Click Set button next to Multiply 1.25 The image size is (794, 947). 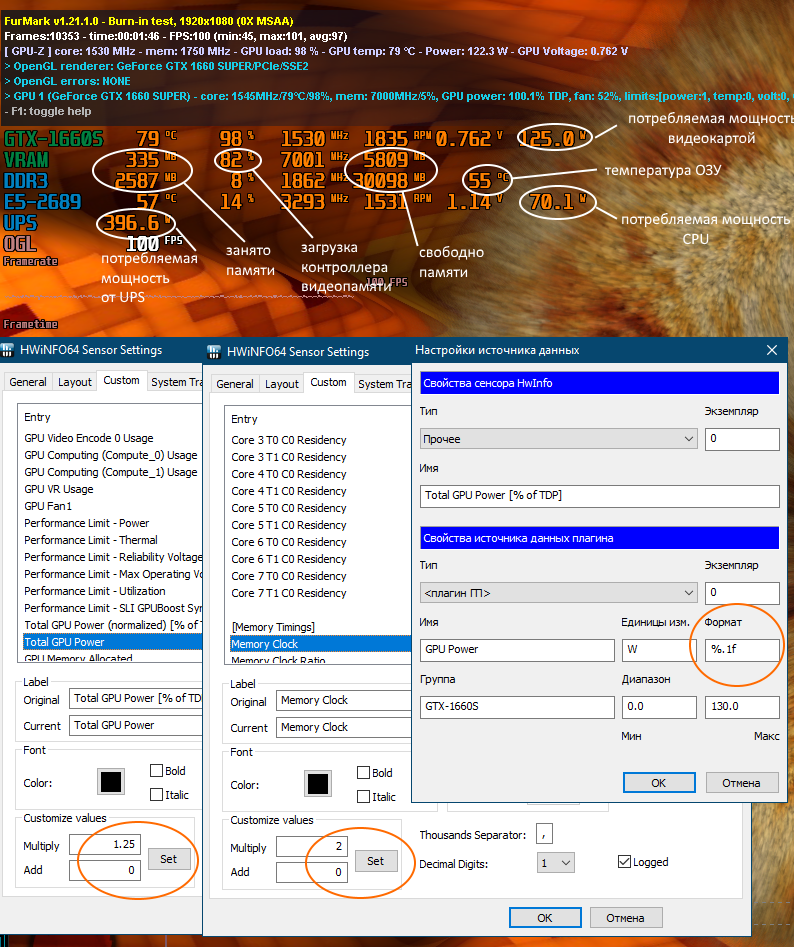(x=168, y=859)
